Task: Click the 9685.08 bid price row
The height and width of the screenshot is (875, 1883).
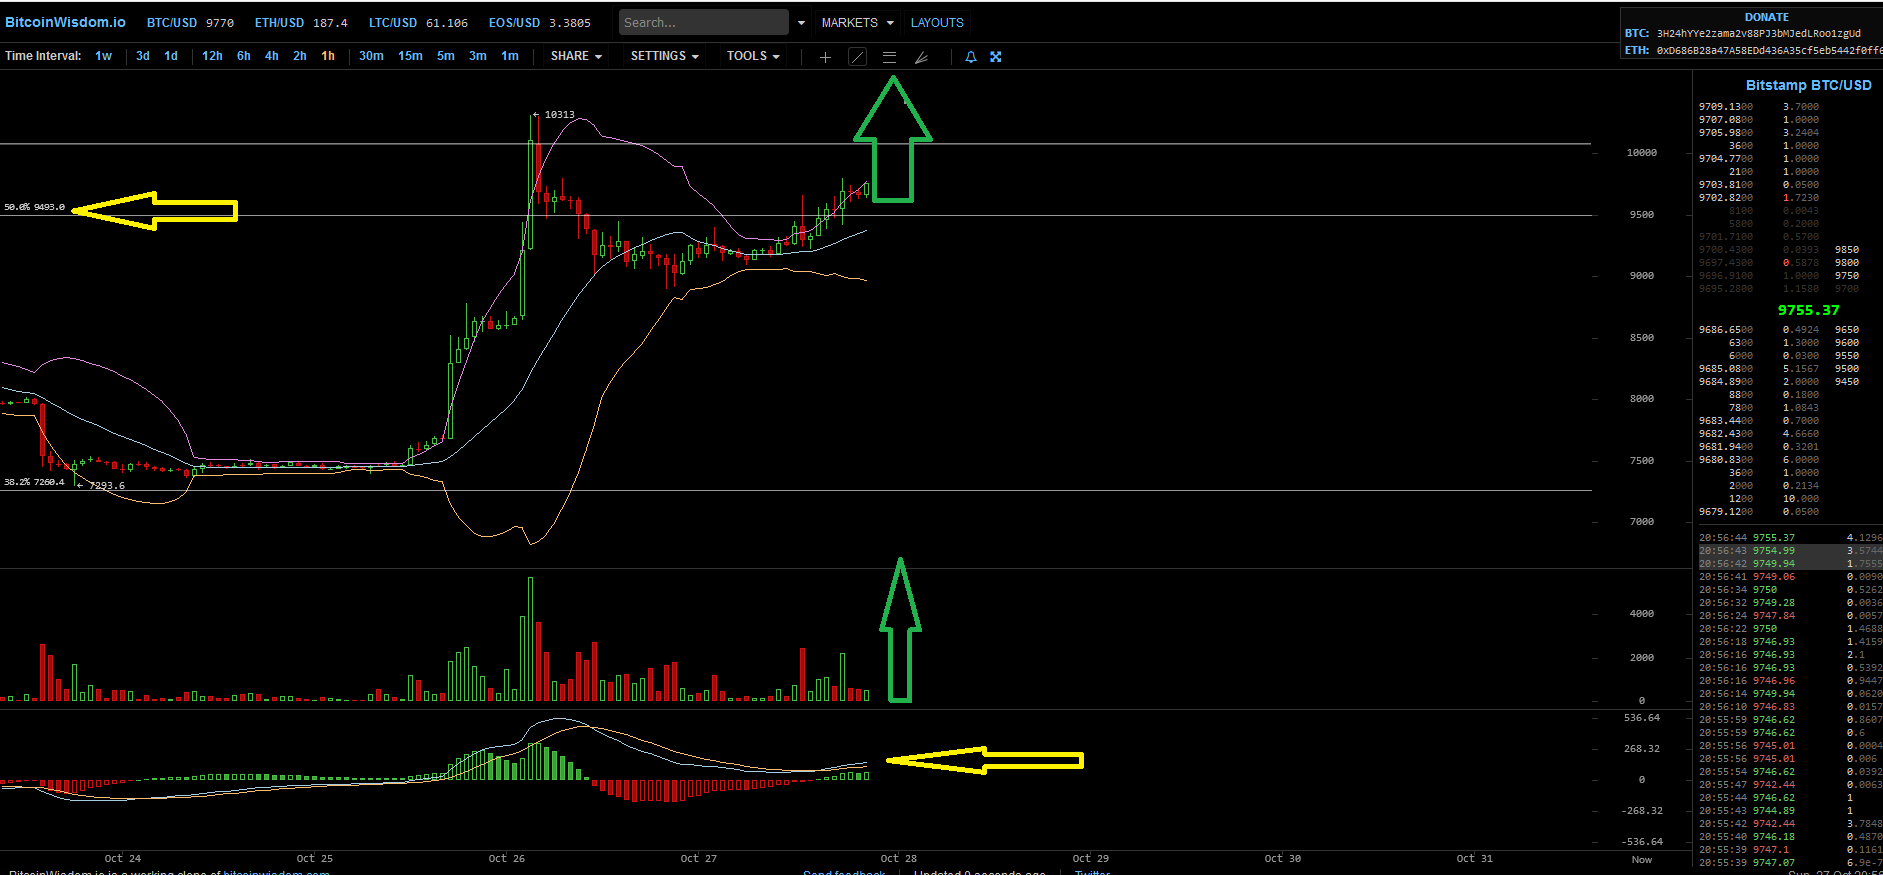Action: [1759, 369]
